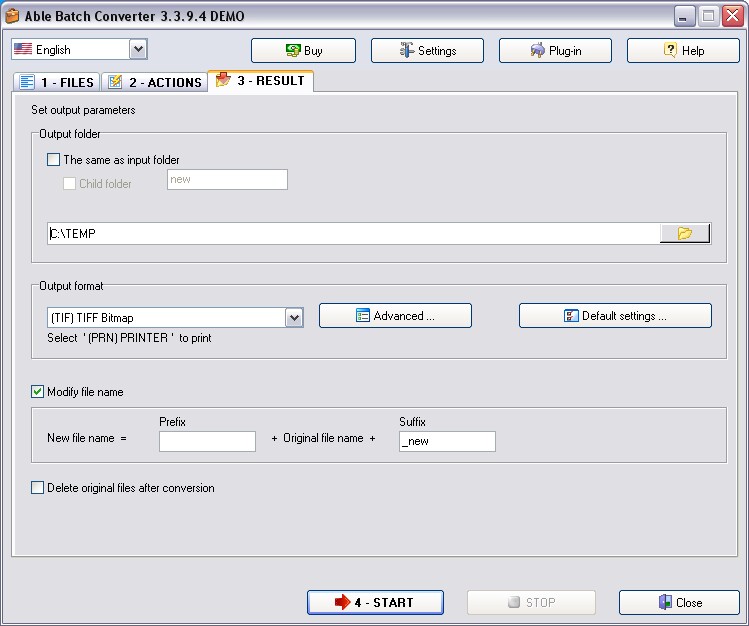Open the English language dropdown
Viewport: 749px width, 626px height.
[x=138, y=49]
